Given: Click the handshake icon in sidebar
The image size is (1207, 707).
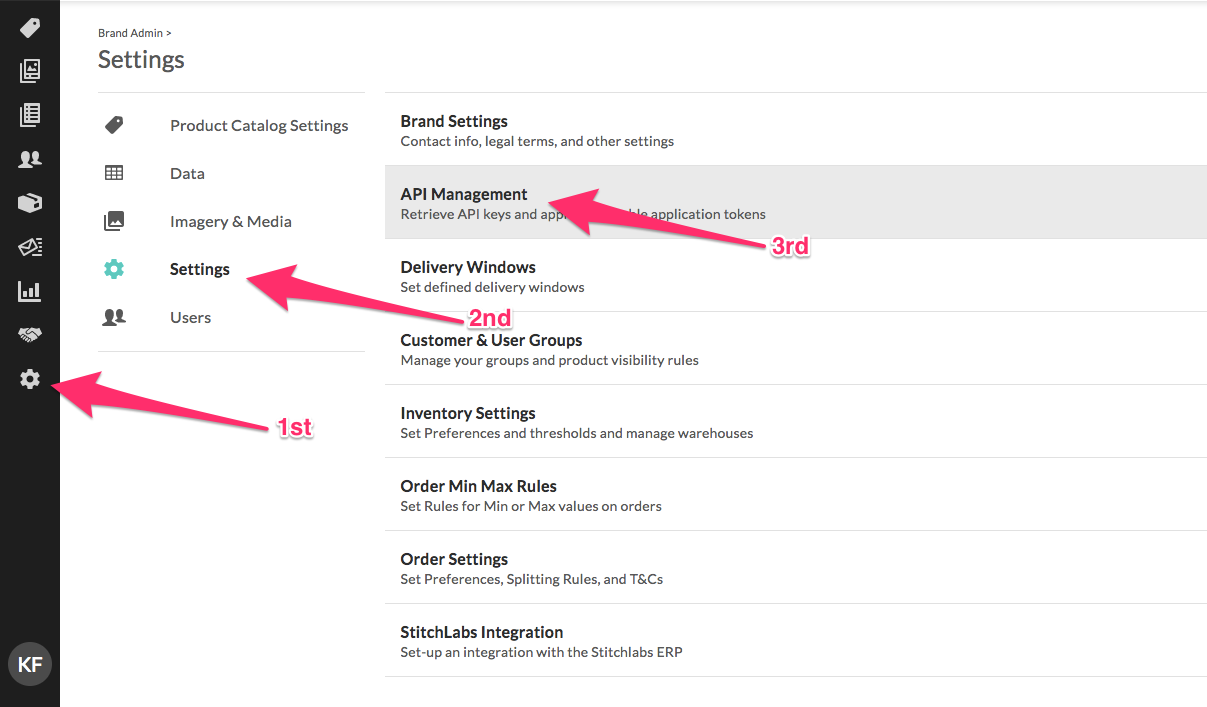Looking at the screenshot, I should 30,335.
